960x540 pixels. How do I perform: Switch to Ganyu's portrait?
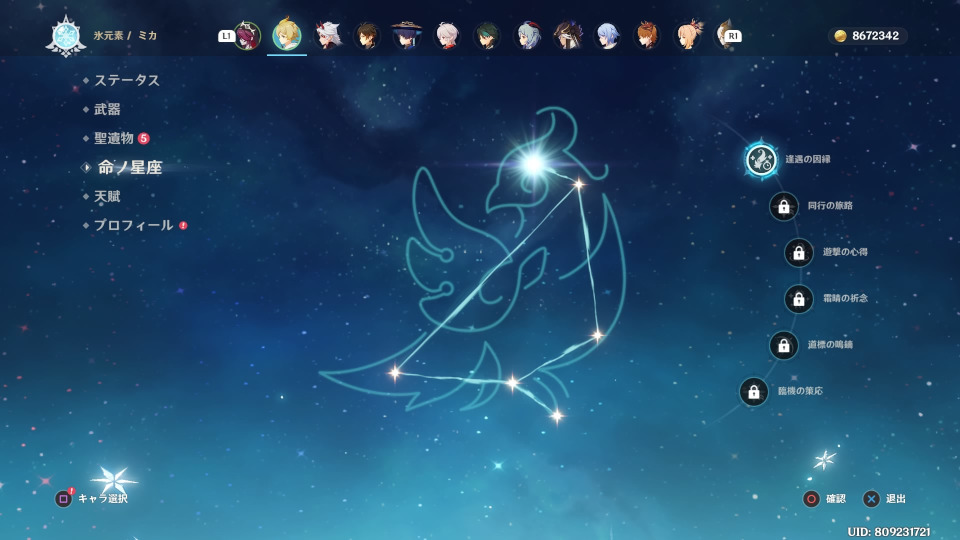click(528, 36)
